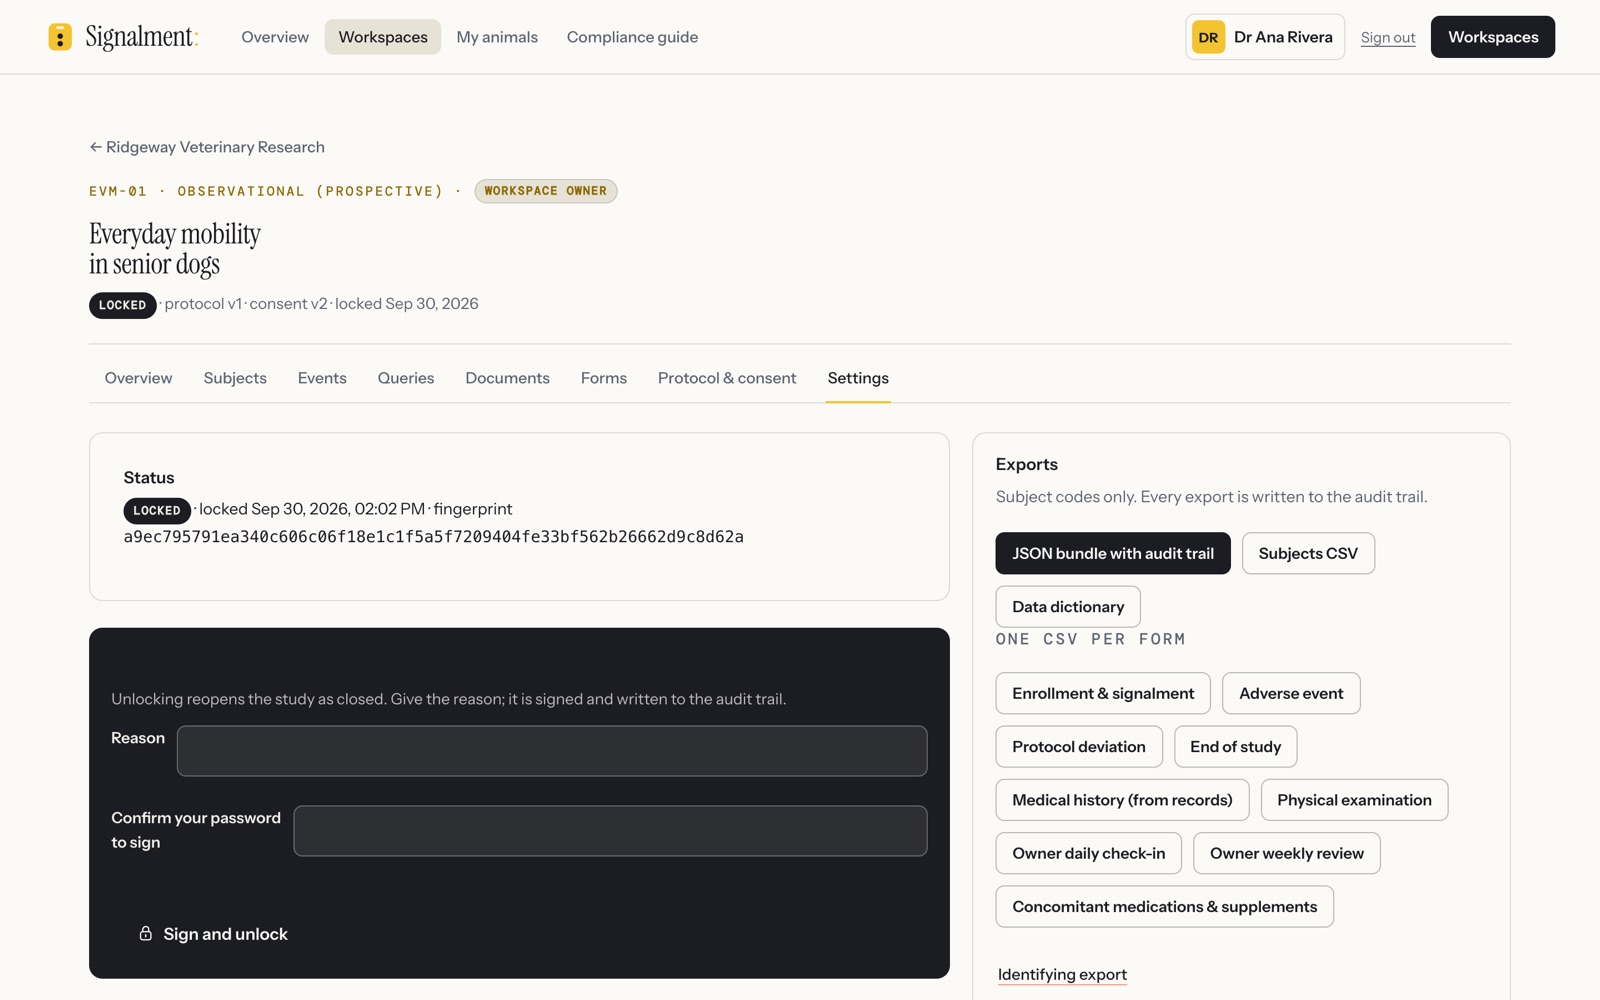1600x1000 pixels.
Task: Click the Sign out link
Action: [x=1388, y=37]
